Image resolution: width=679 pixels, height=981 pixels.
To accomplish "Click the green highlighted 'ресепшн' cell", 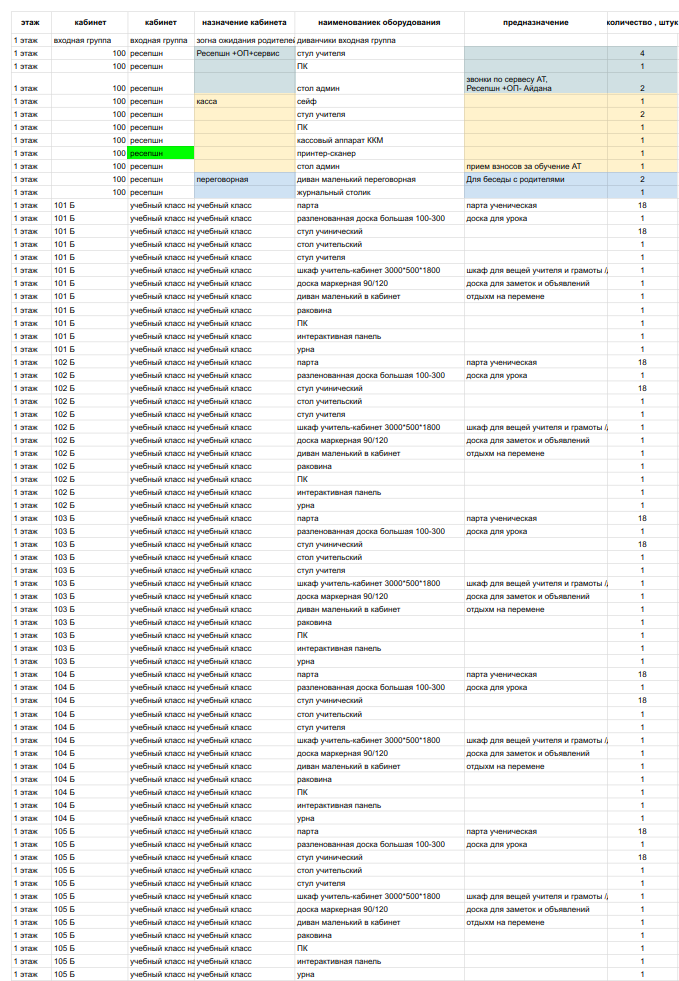I will pos(161,153).
